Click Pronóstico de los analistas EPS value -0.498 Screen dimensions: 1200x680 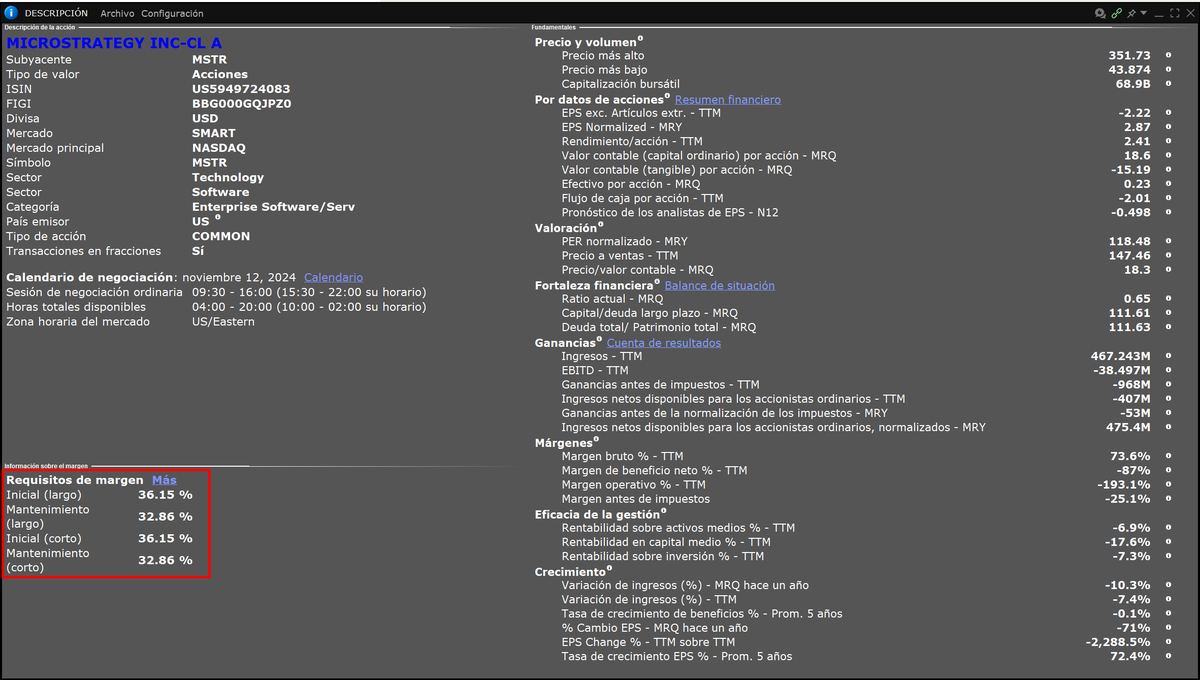(1129, 213)
